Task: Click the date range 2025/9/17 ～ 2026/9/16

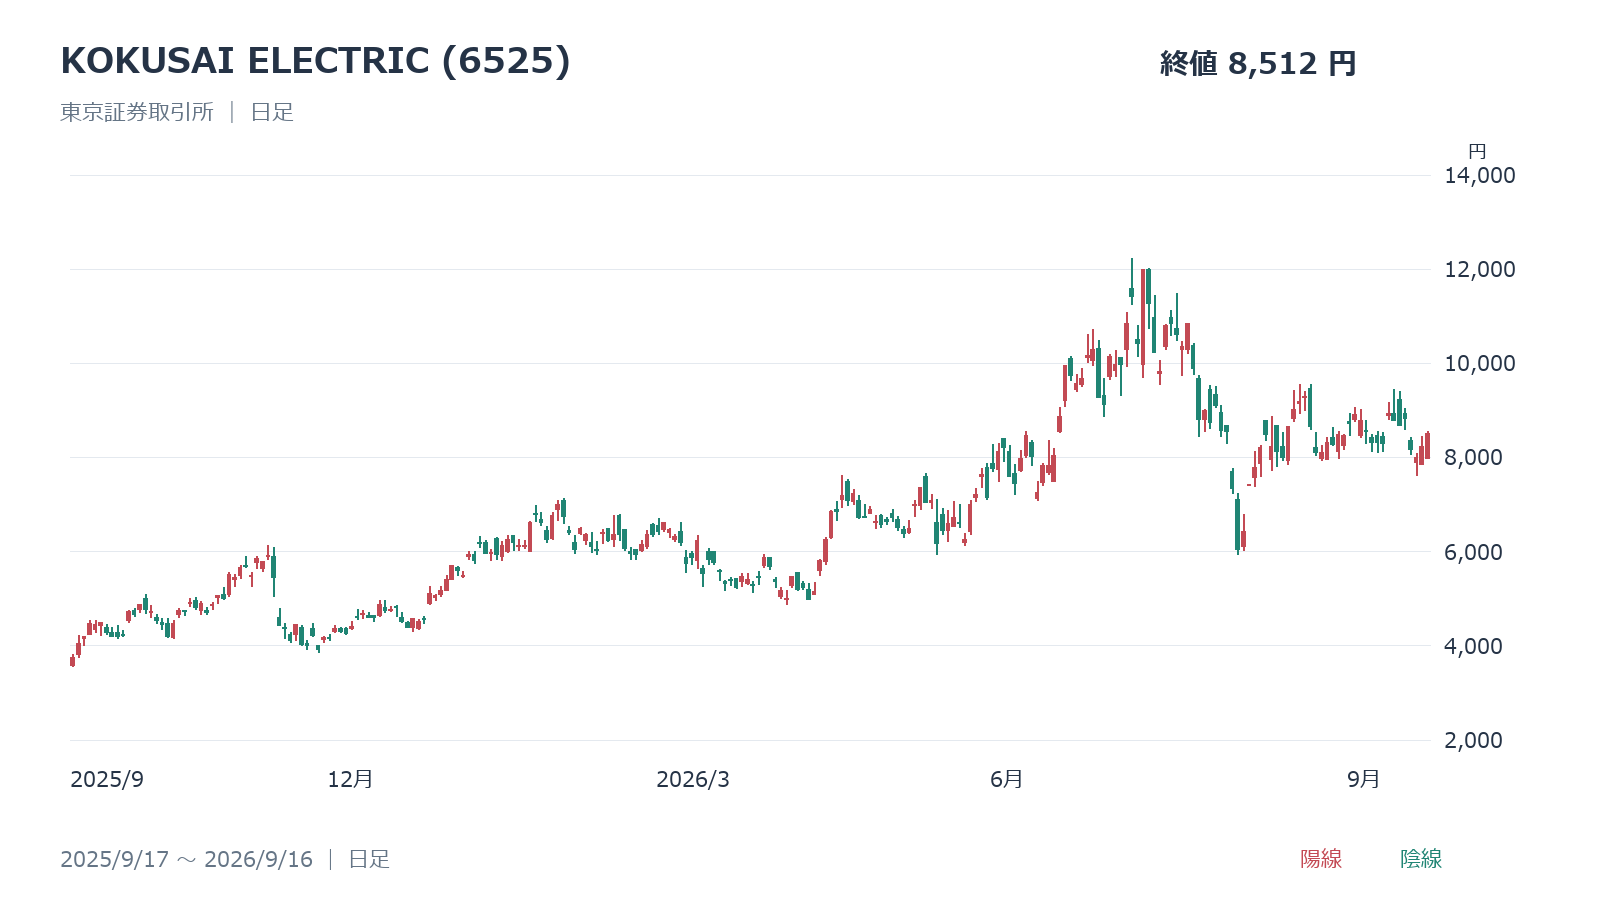Action: point(186,859)
